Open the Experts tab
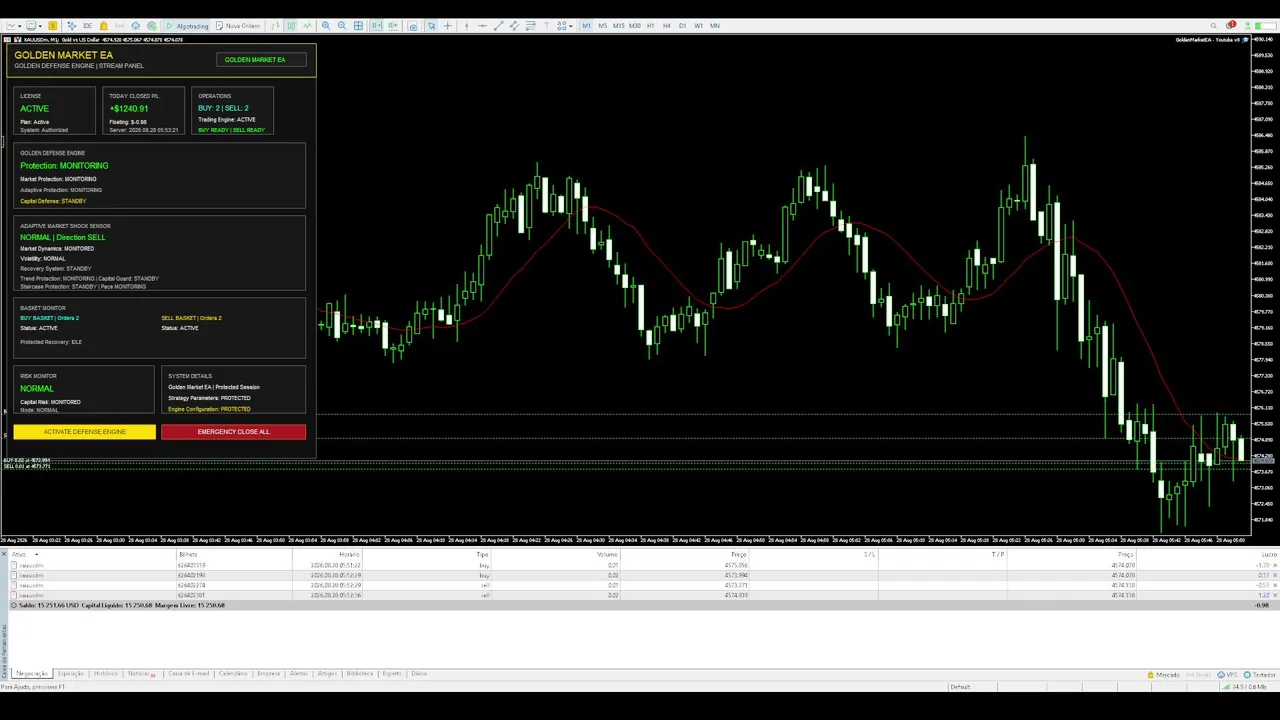The image size is (1280, 720). click(x=392, y=673)
